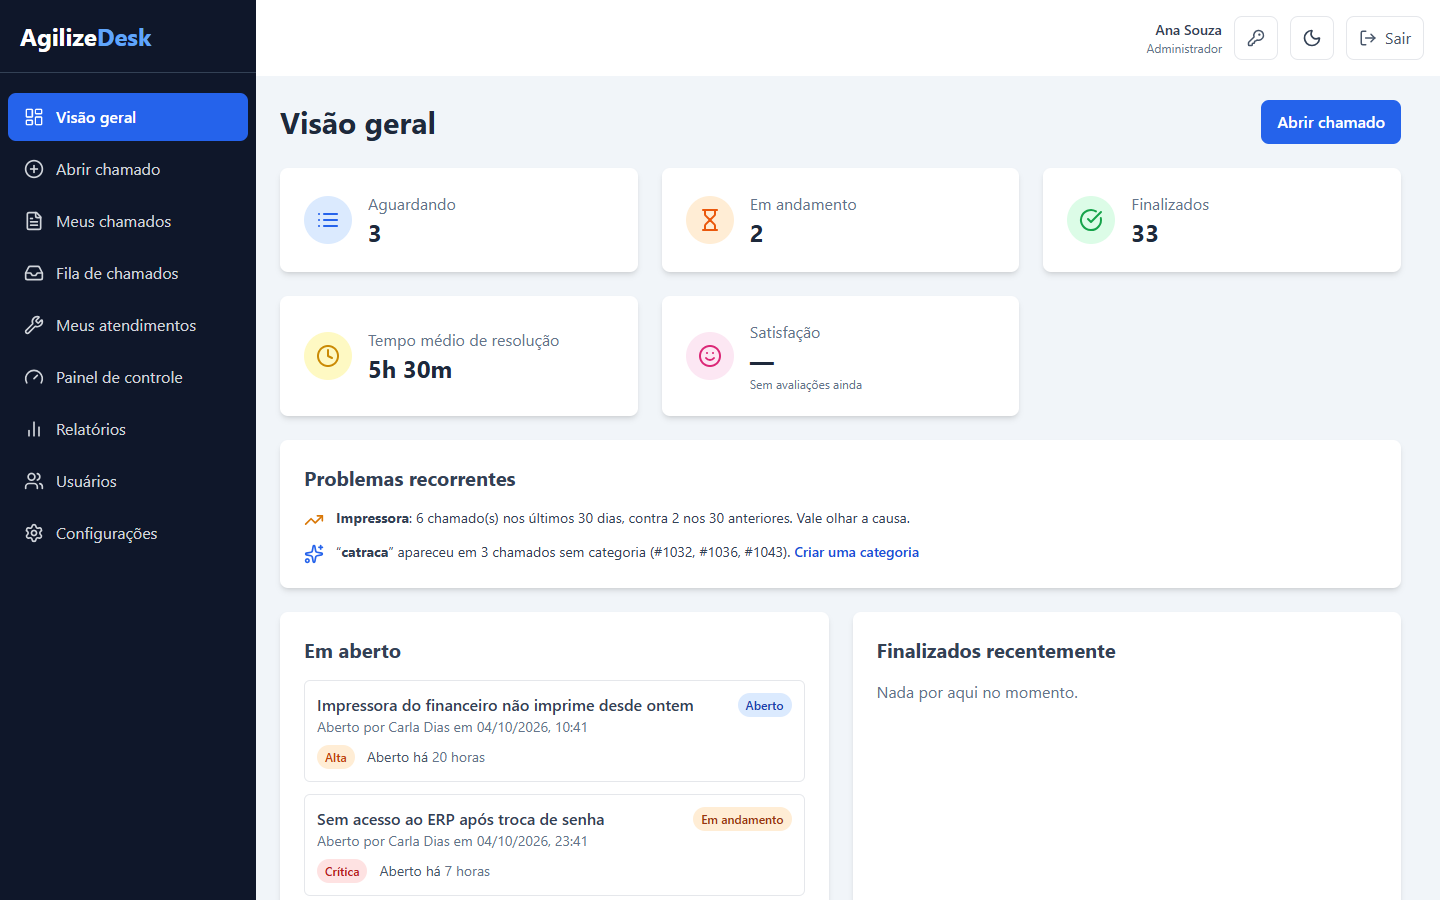Click the Ana Souza user name

point(1188,30)
